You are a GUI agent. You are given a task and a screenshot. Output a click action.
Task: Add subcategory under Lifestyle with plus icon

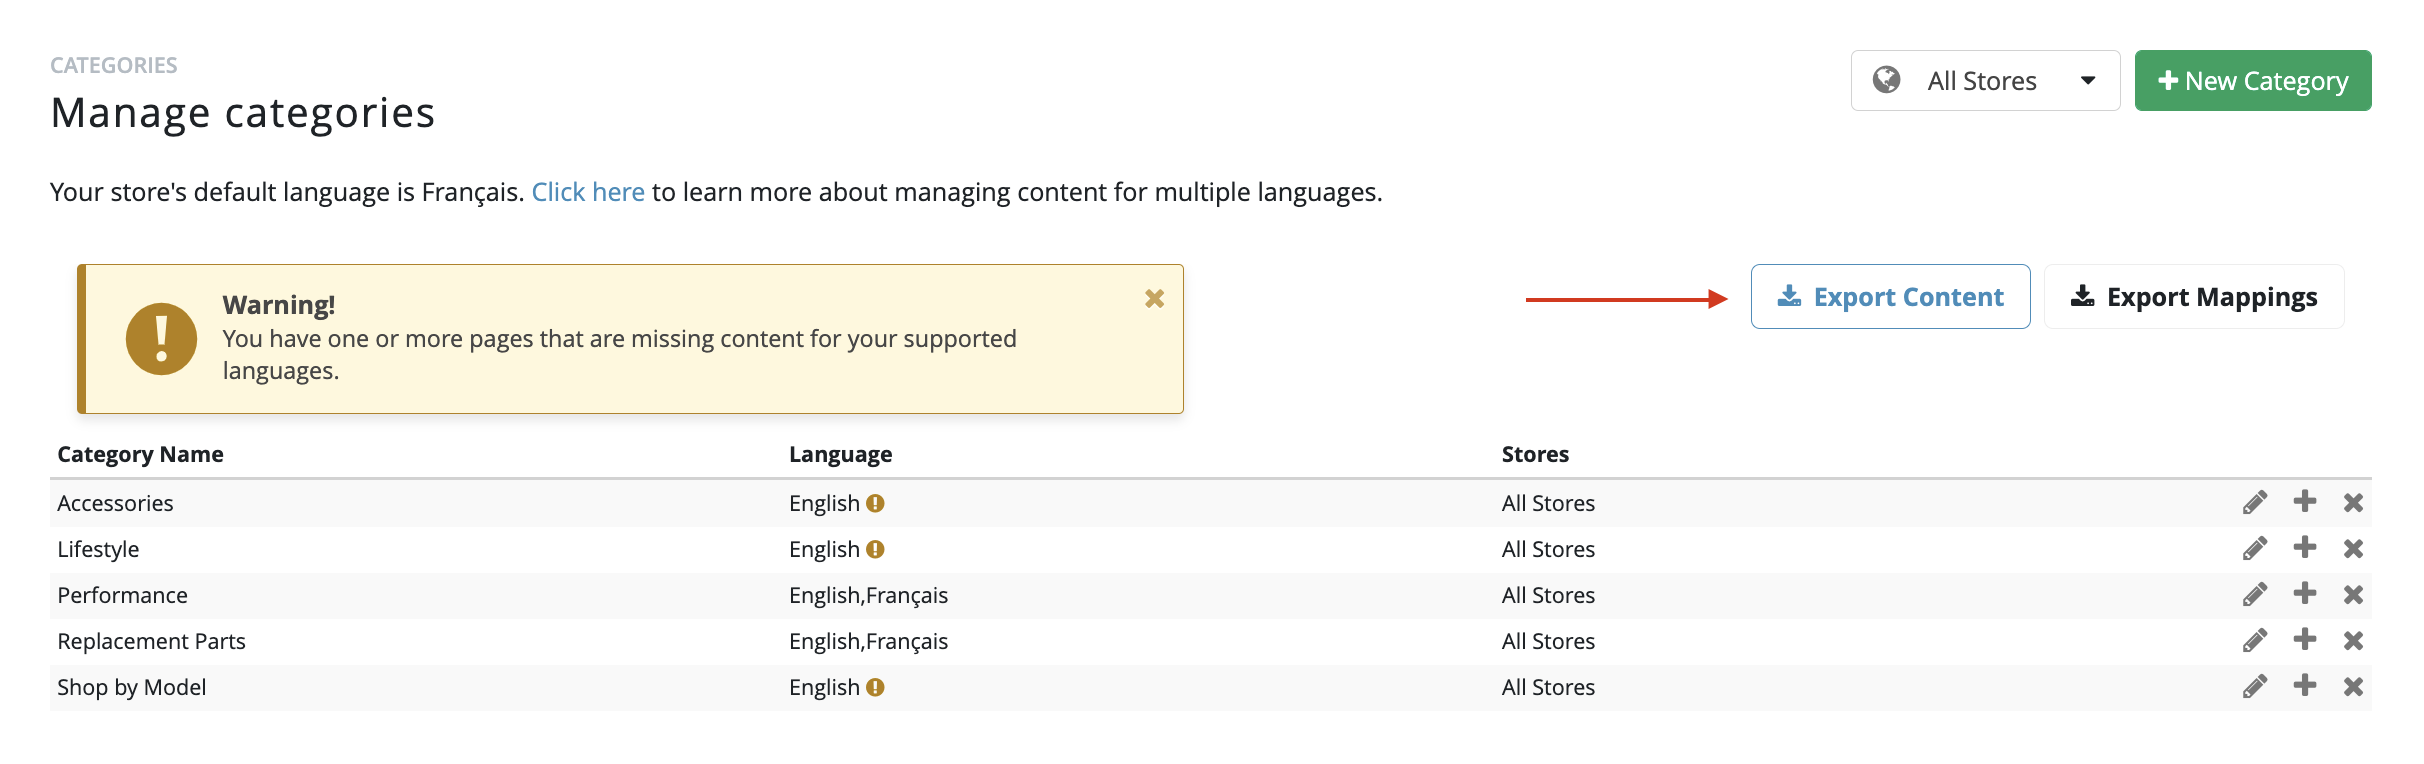click(2305, 547)
